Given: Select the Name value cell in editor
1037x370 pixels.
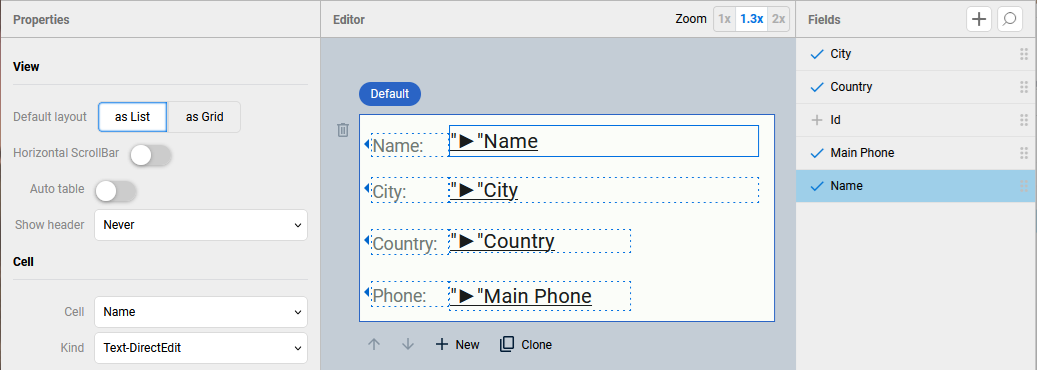Looking at the screenshot, I should pos(604,141).
